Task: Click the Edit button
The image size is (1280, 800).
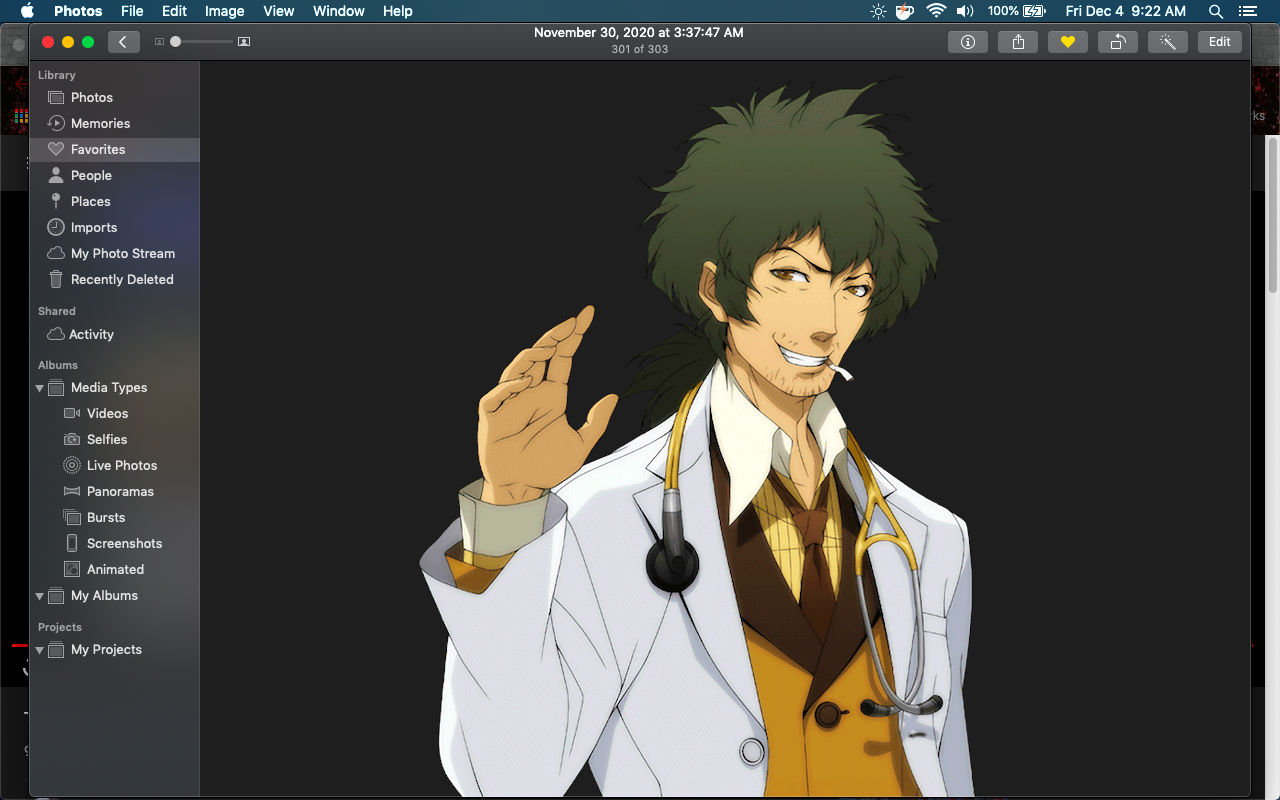Action: tap(1220, 42)
